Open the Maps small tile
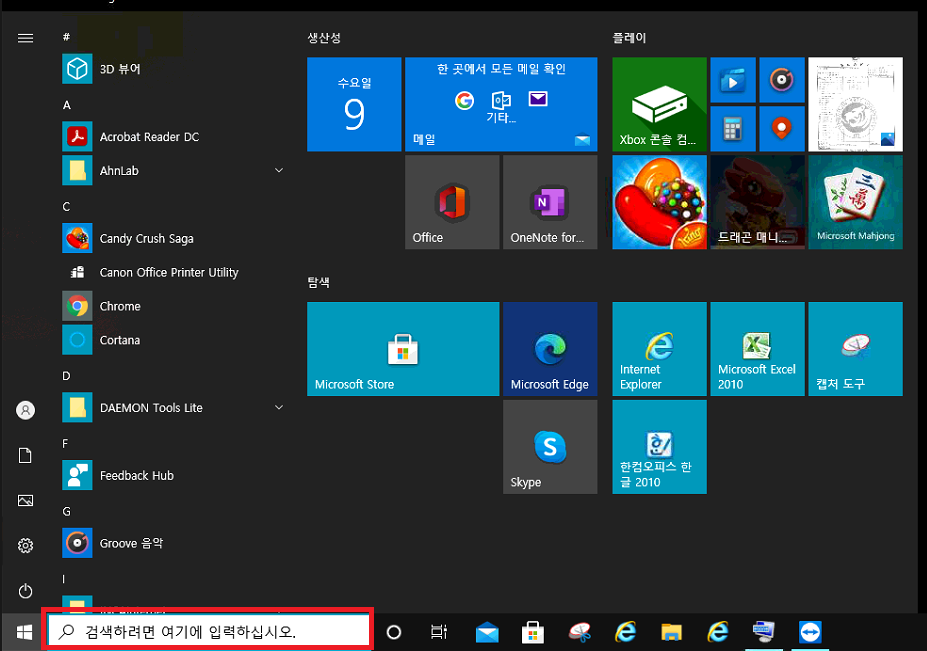 (782, 128)
